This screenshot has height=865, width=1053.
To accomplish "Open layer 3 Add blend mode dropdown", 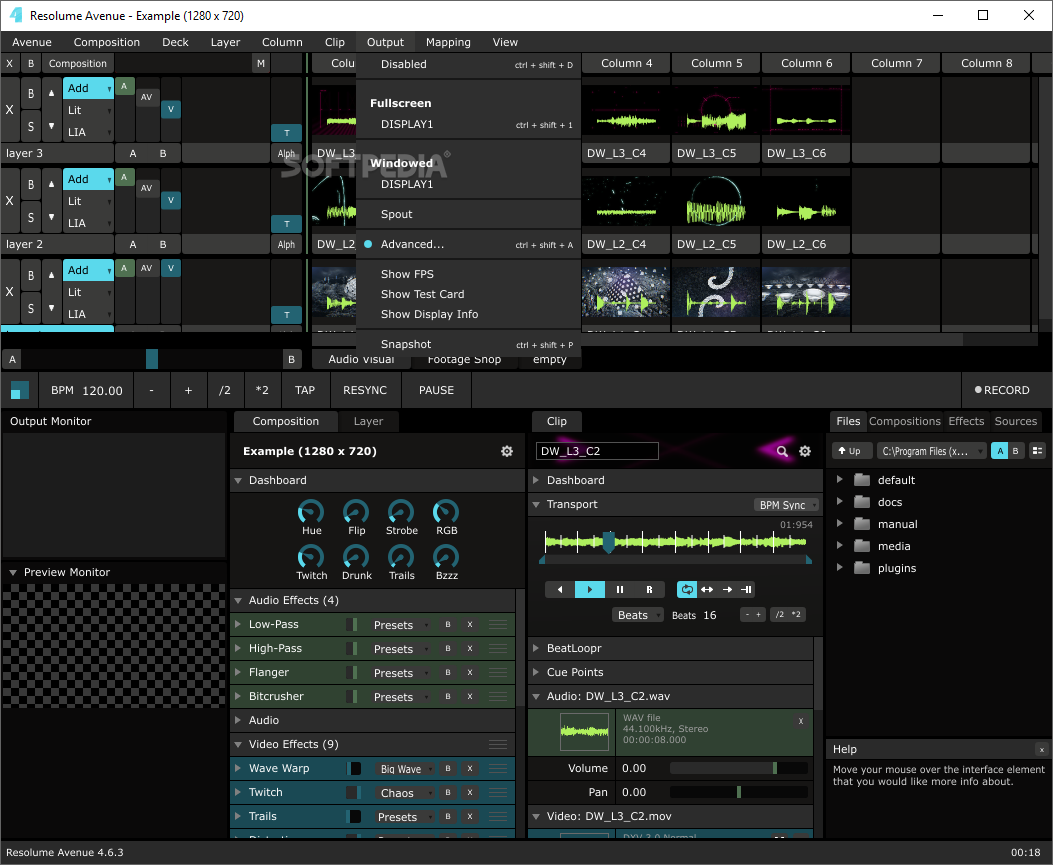I will 89,88.
